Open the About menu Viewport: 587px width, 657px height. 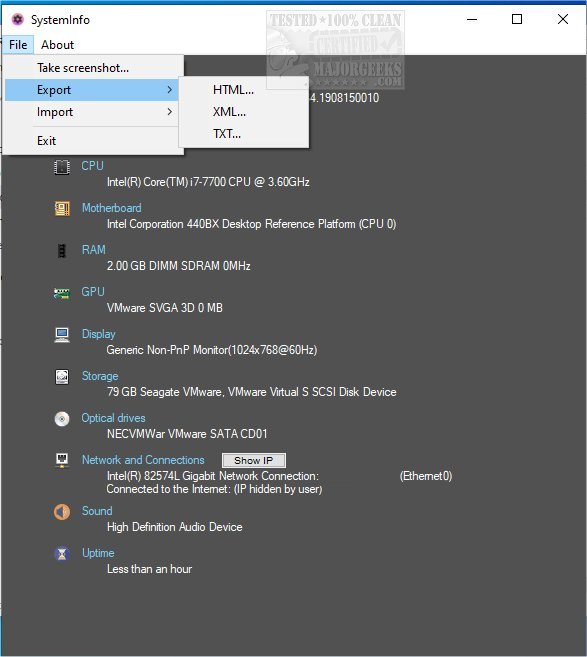(x=57, y=45)
